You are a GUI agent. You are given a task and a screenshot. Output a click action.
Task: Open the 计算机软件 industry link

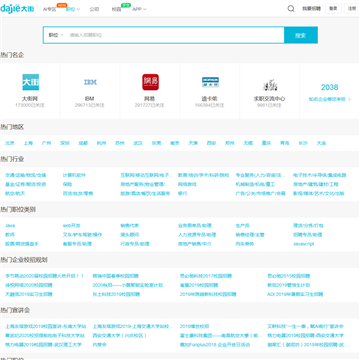(x=74, y=175)
